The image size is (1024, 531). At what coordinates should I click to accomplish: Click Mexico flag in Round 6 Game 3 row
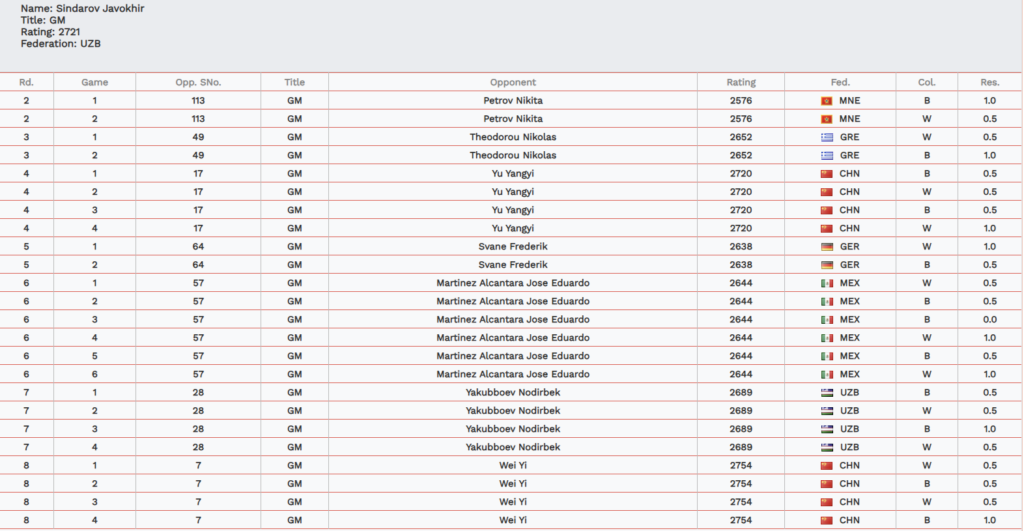[826, 320]
